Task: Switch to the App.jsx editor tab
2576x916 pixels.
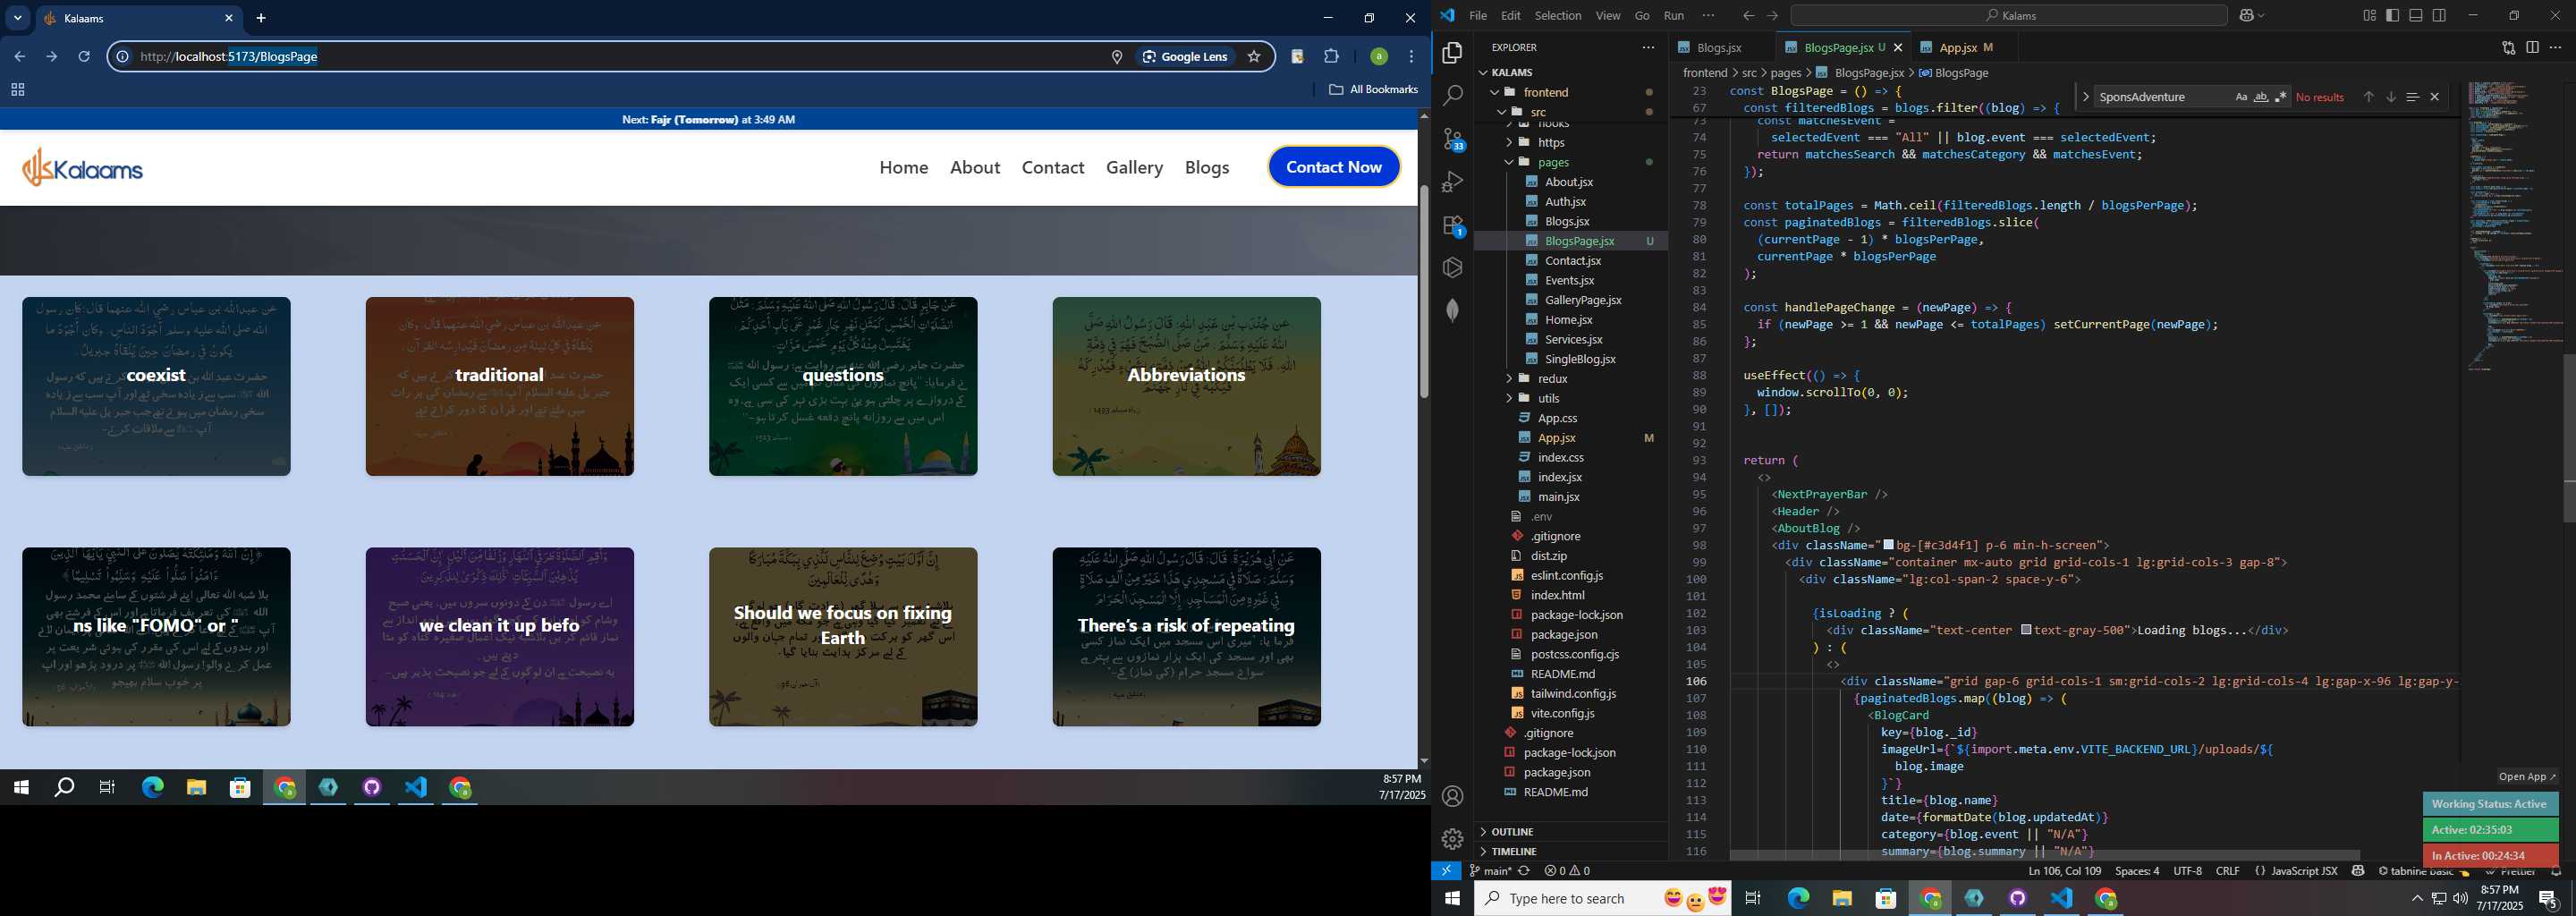Action: click(1958, 47)
